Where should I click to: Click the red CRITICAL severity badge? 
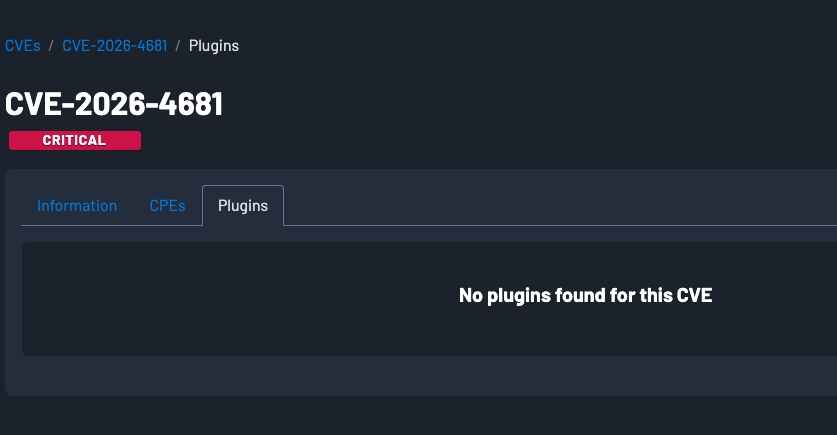[x=75, y=141]
